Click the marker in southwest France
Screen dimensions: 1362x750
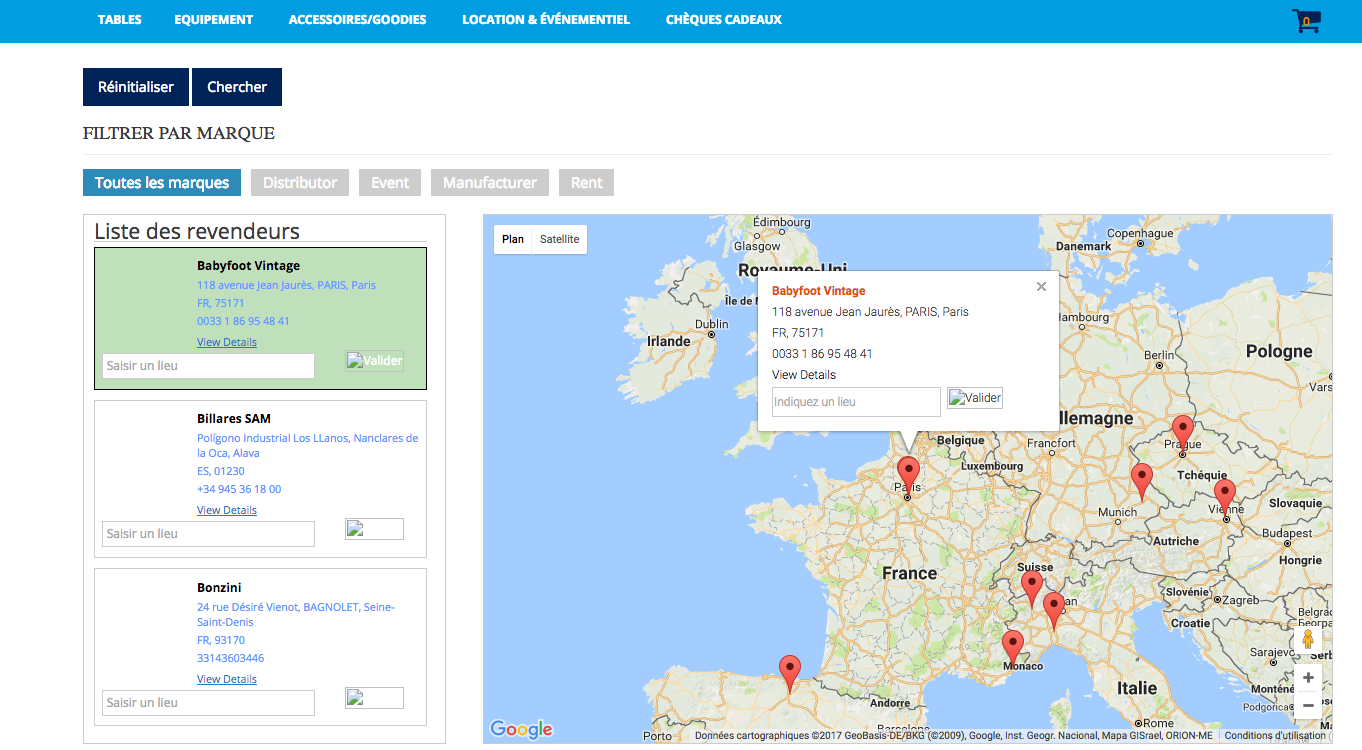(x=790, y=673)
